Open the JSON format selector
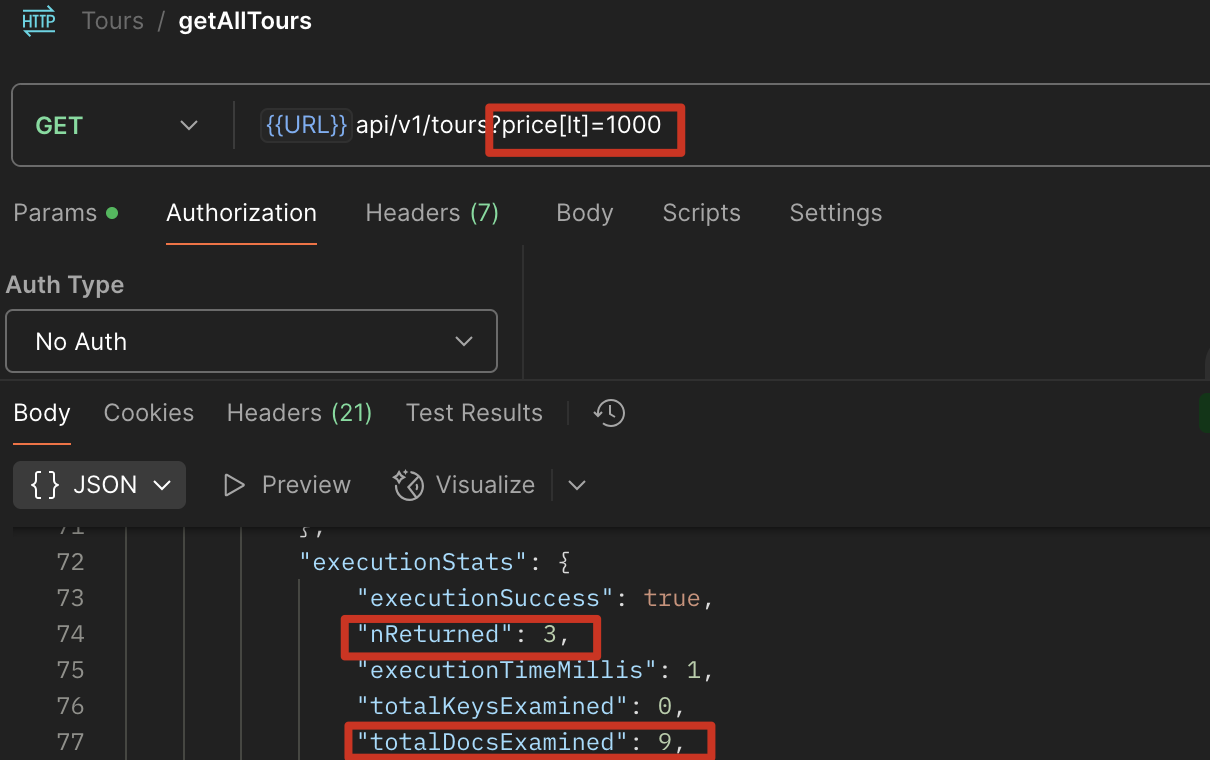 point(100,485)
